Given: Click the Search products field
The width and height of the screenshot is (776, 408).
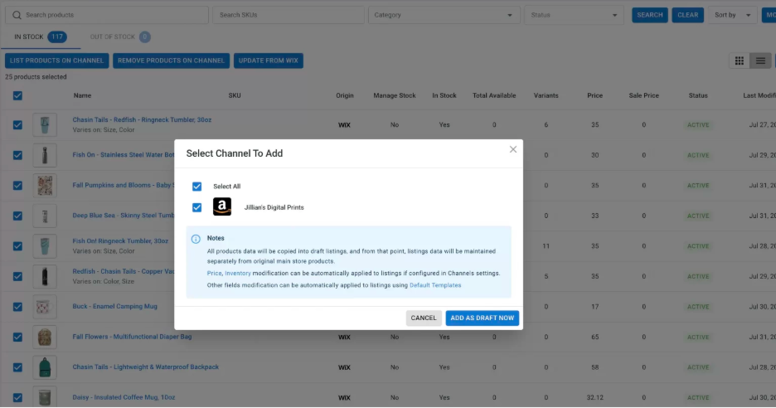Looking at the screenshot, I should point(107,15).
